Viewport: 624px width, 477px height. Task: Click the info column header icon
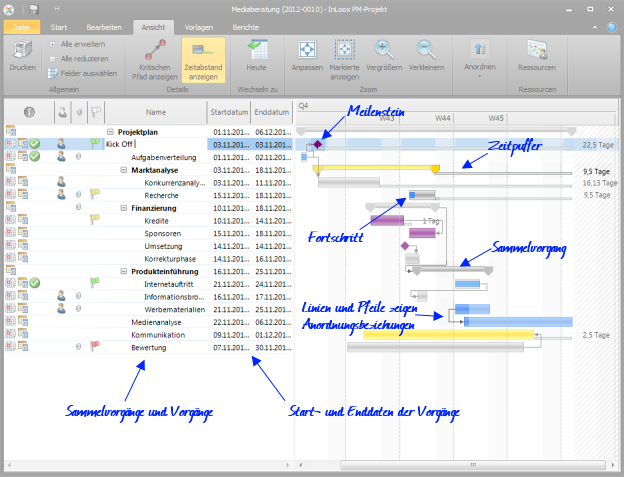click(29, 112)
